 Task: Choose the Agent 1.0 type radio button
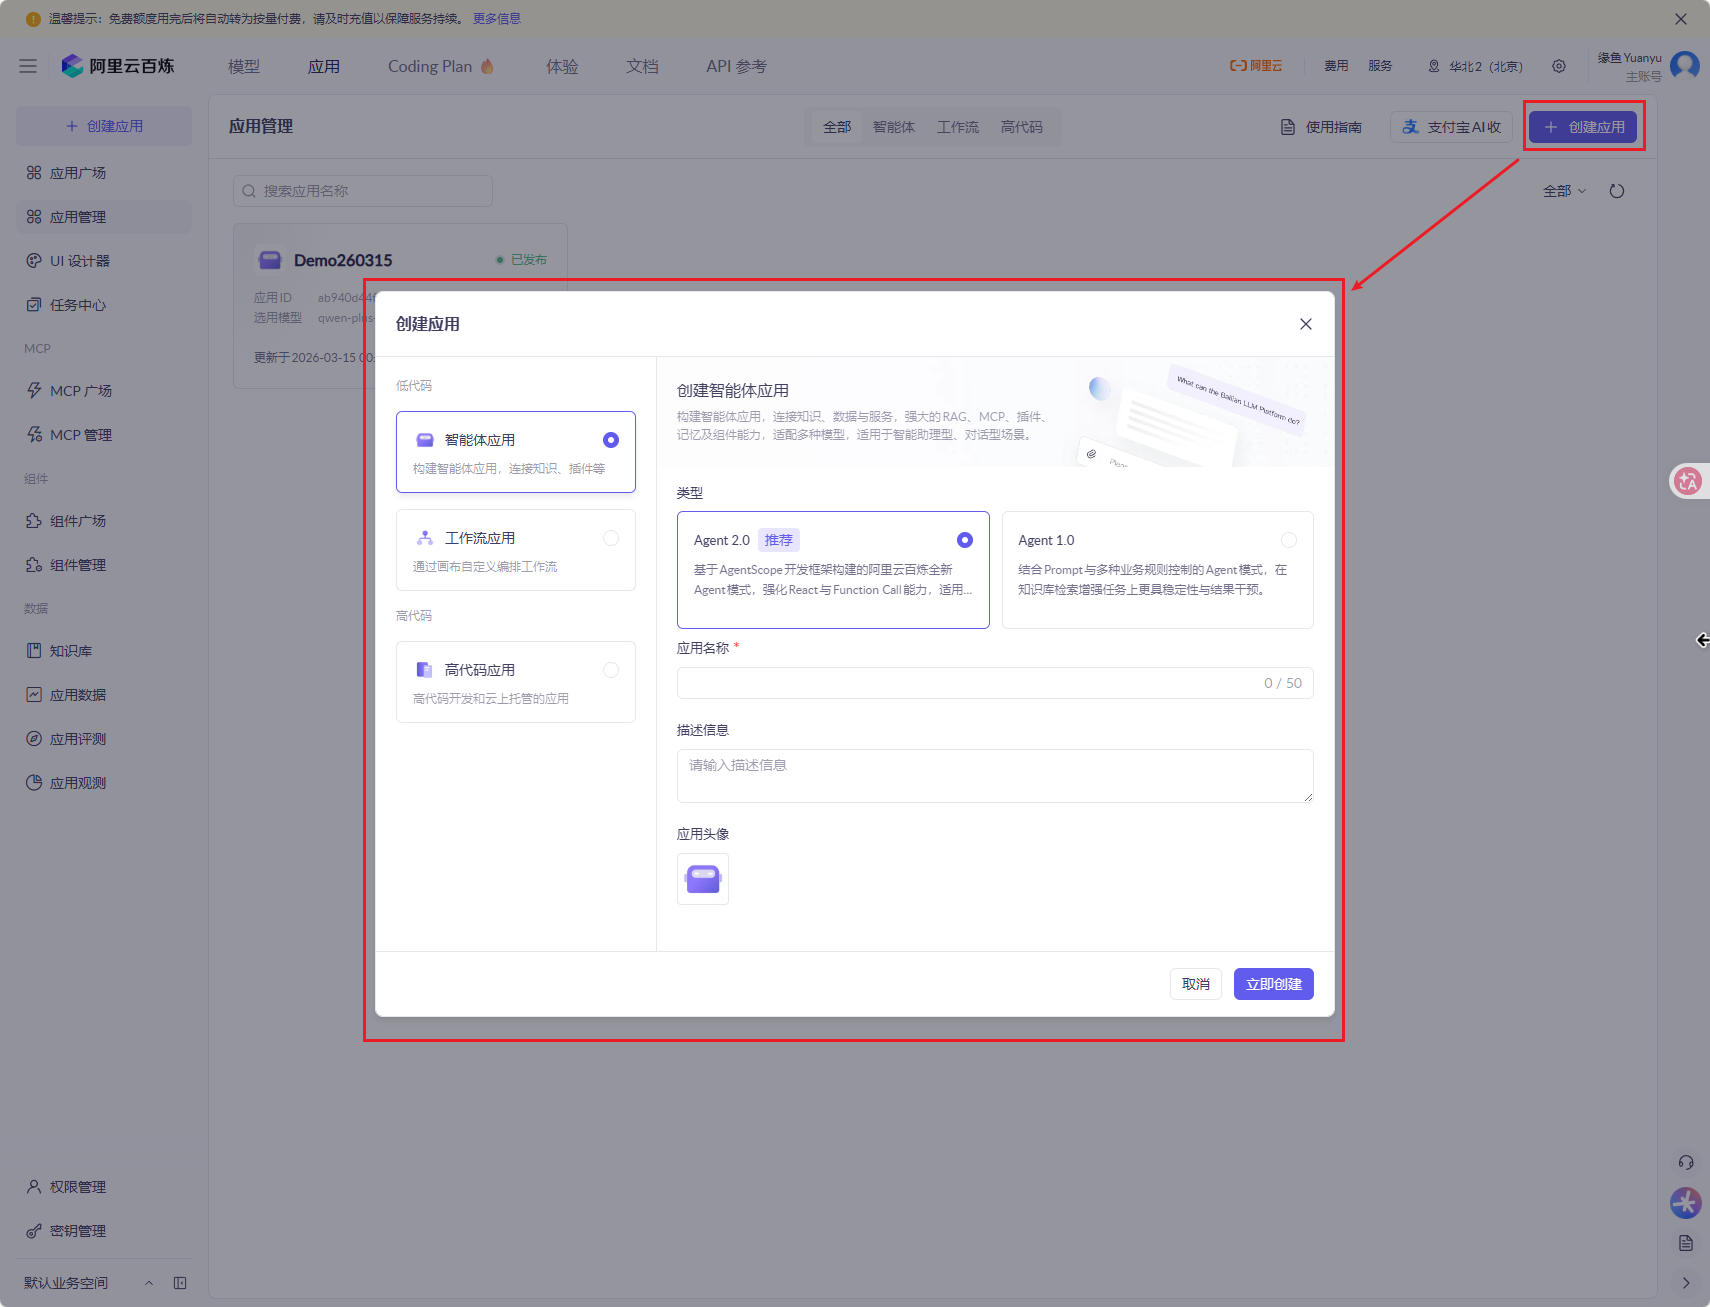(1288, 540)
